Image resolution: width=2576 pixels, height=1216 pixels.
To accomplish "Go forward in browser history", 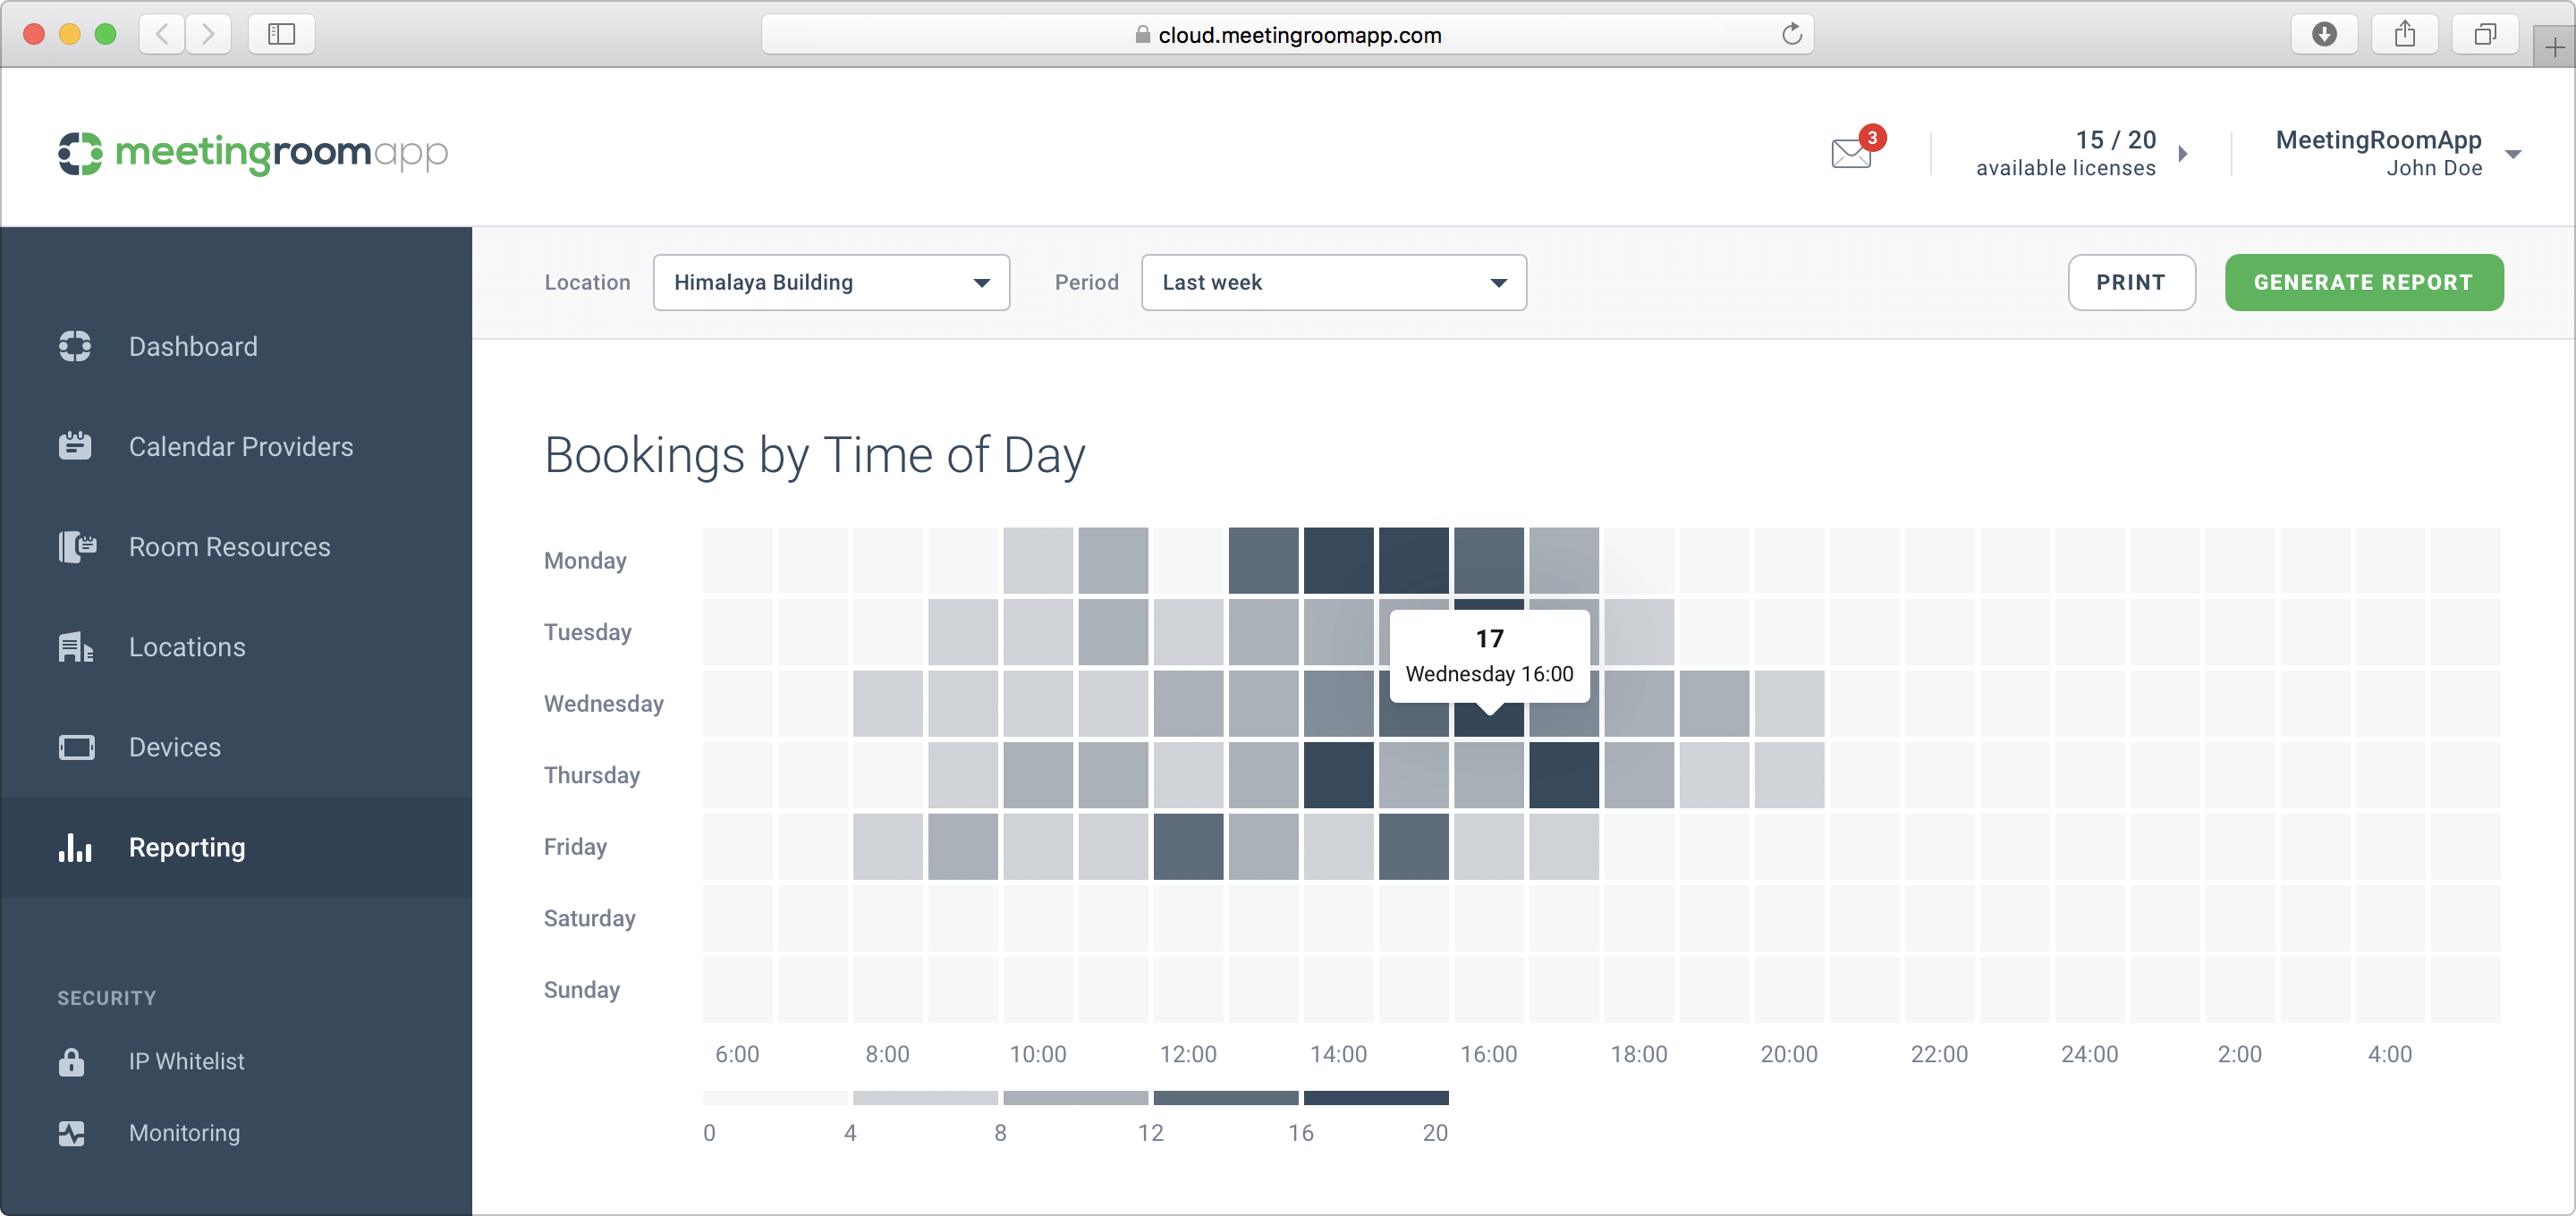I will coord(208,35).
